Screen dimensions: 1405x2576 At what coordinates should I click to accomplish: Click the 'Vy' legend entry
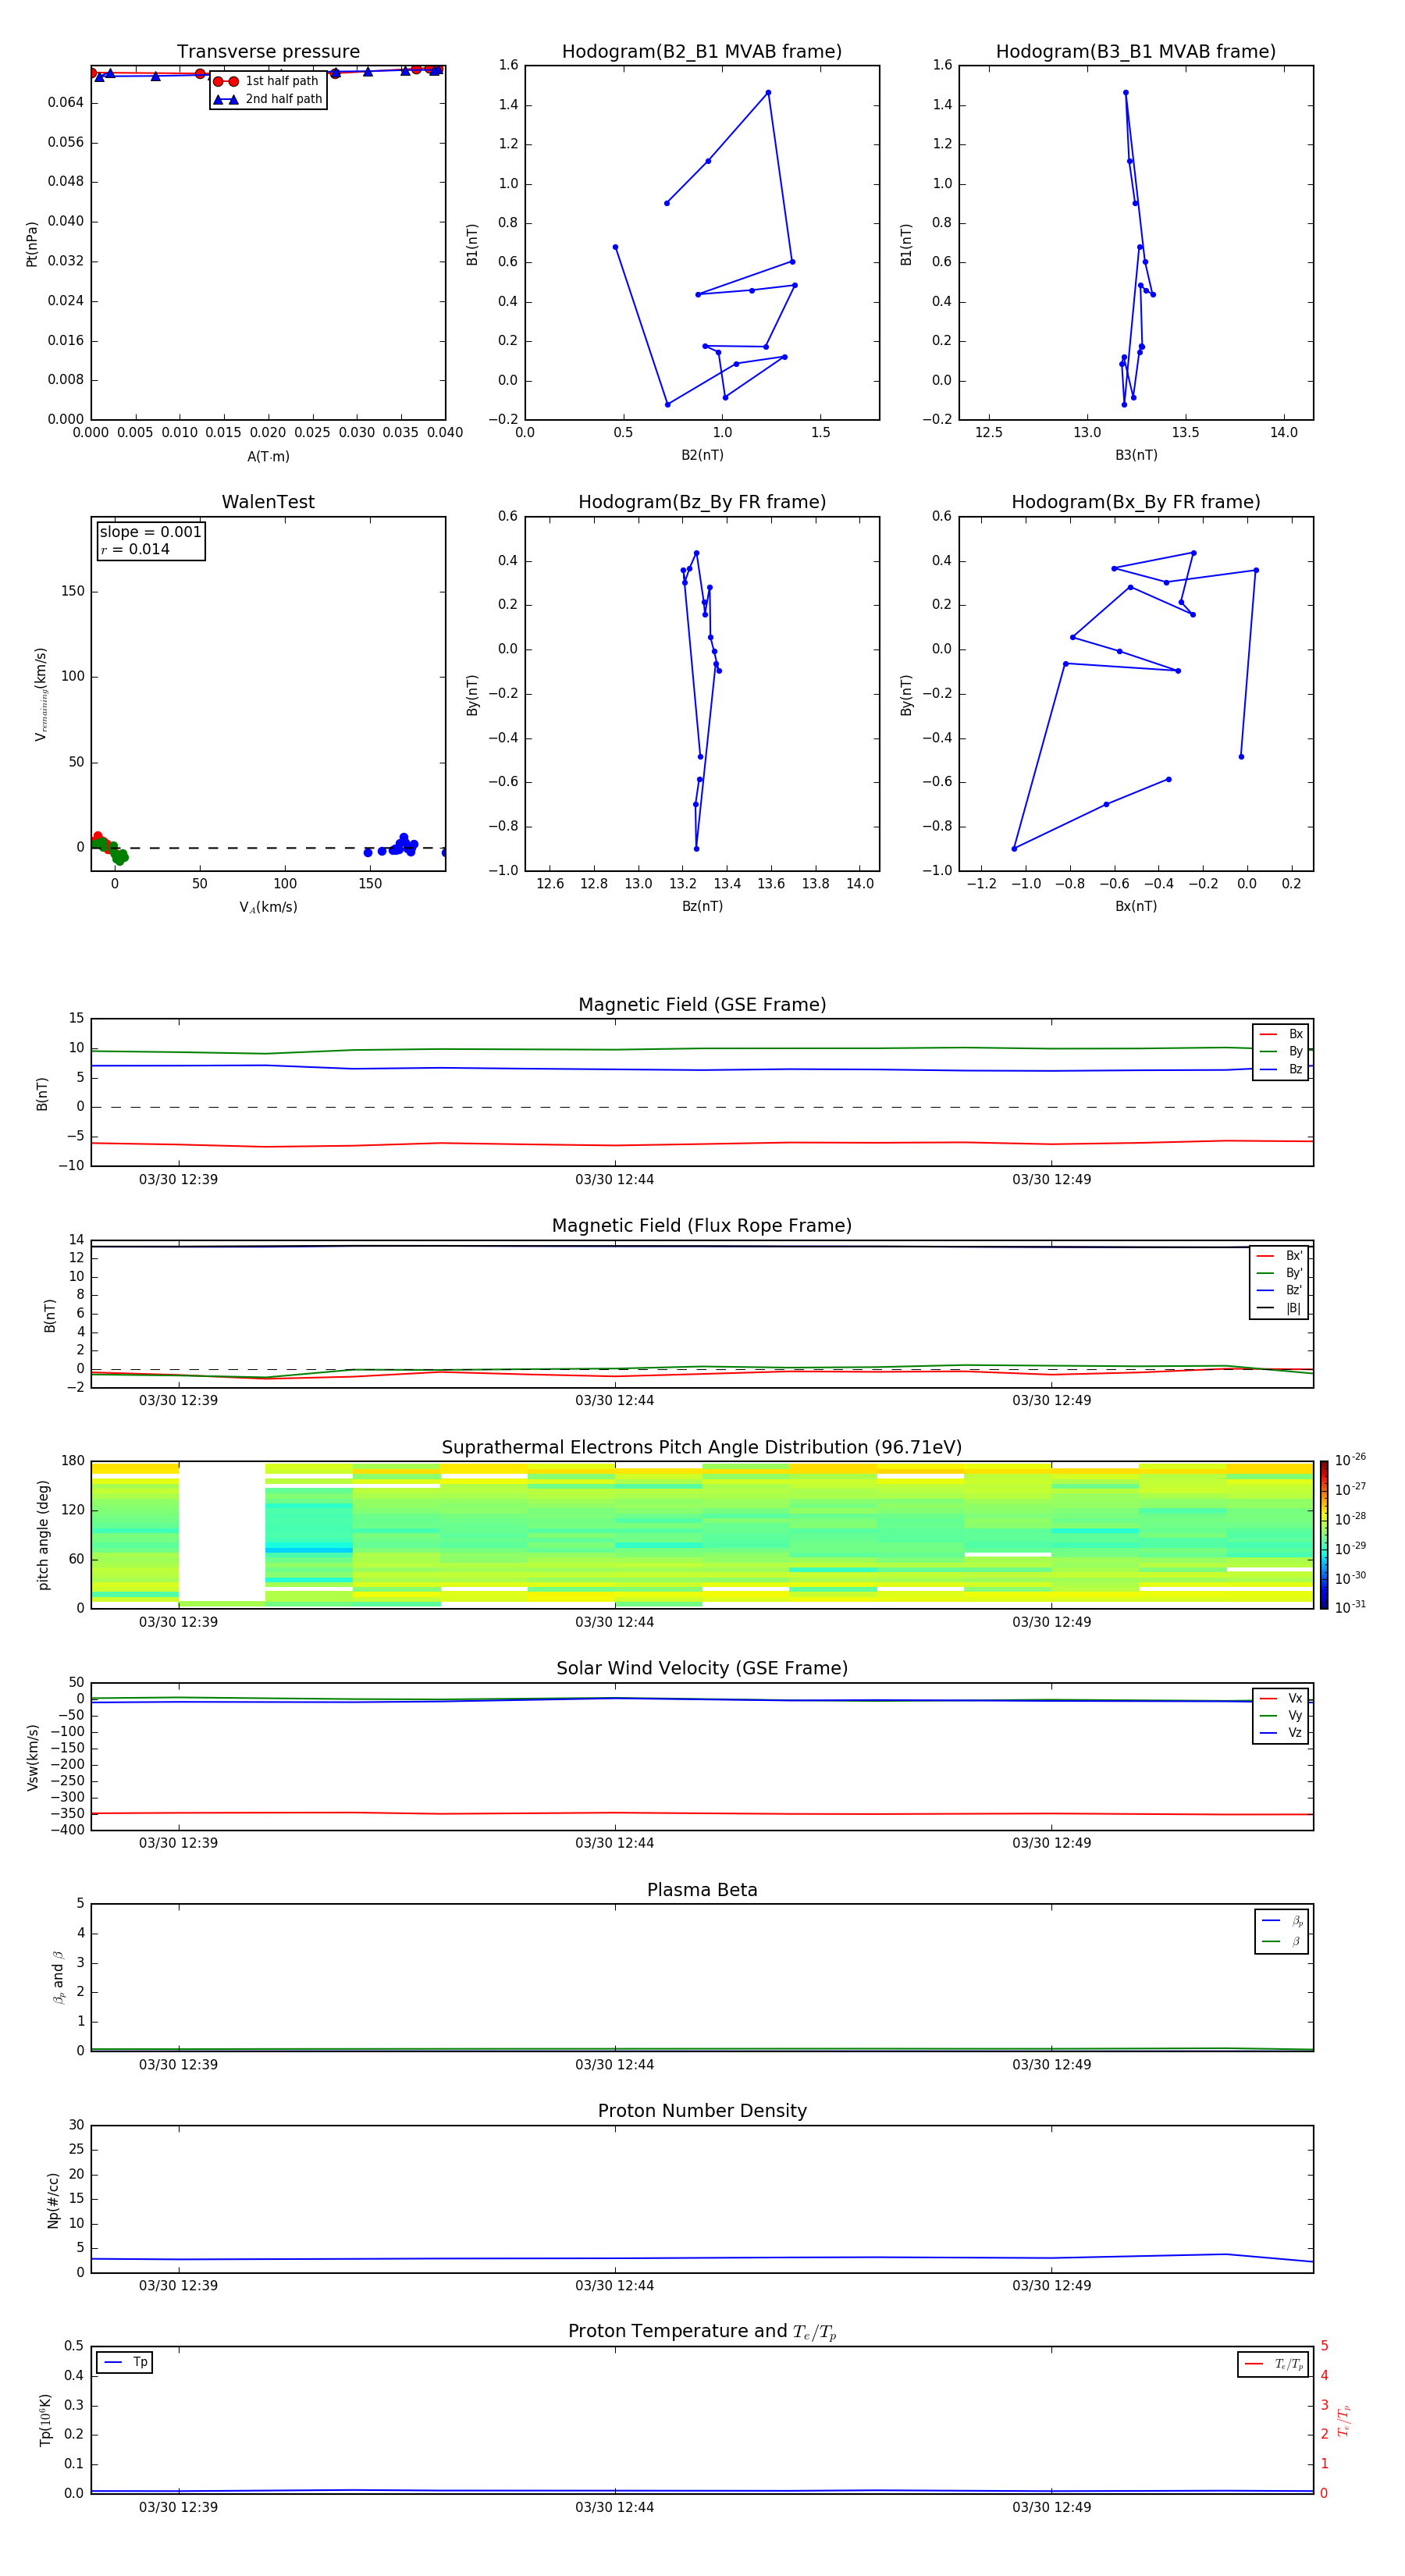pos(1281,1716)
